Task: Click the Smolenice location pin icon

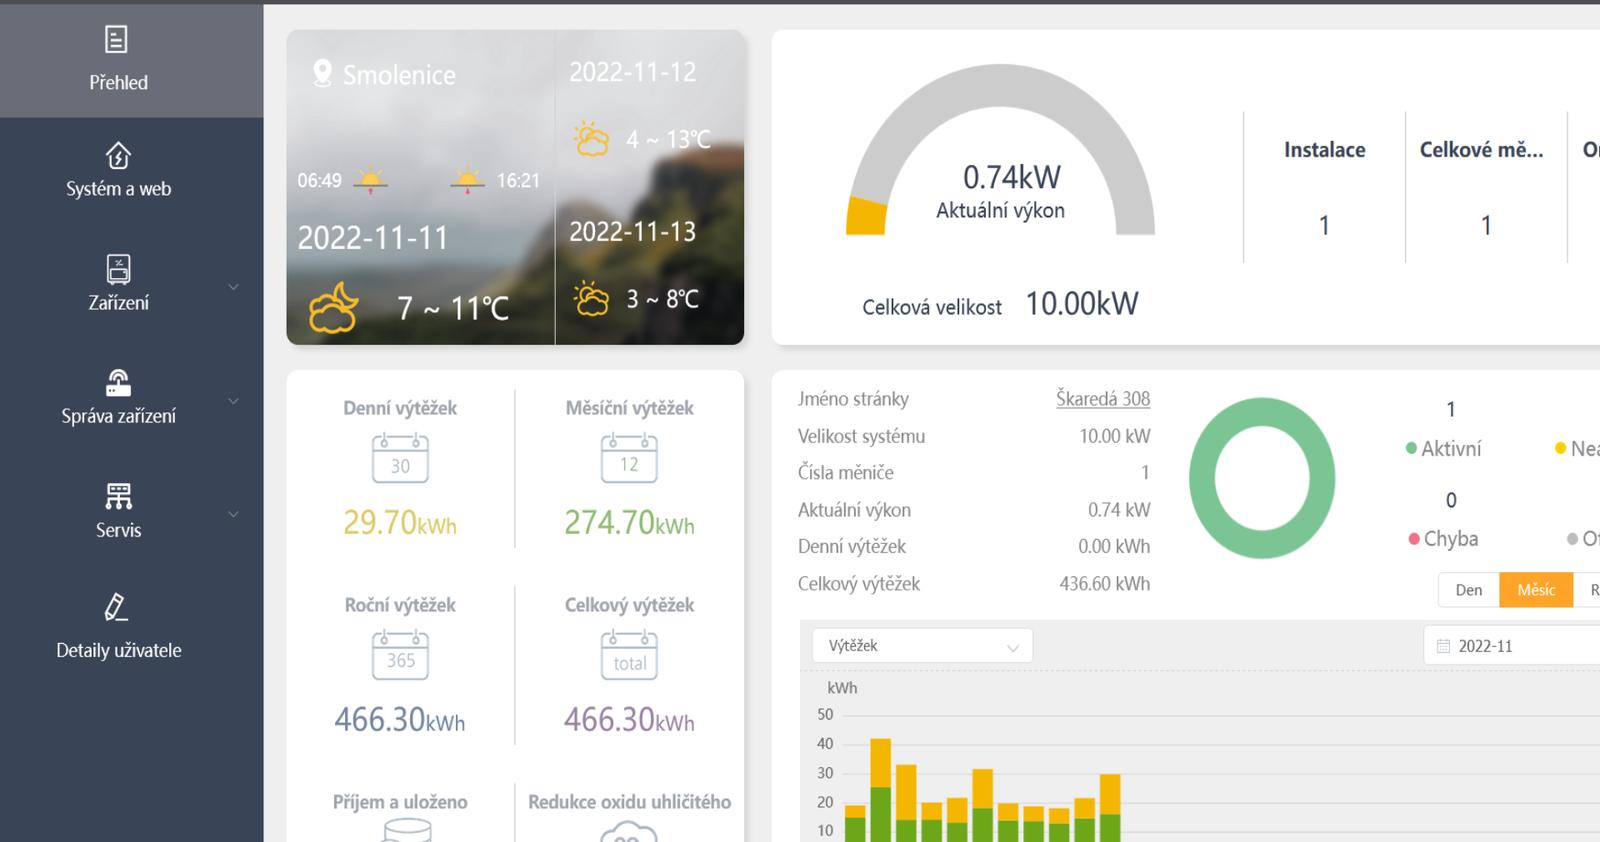Action: 322,74
